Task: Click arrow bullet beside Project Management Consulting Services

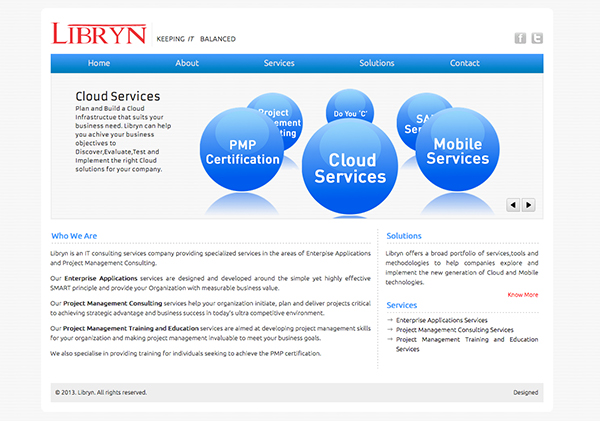Action: click(390, 329)
